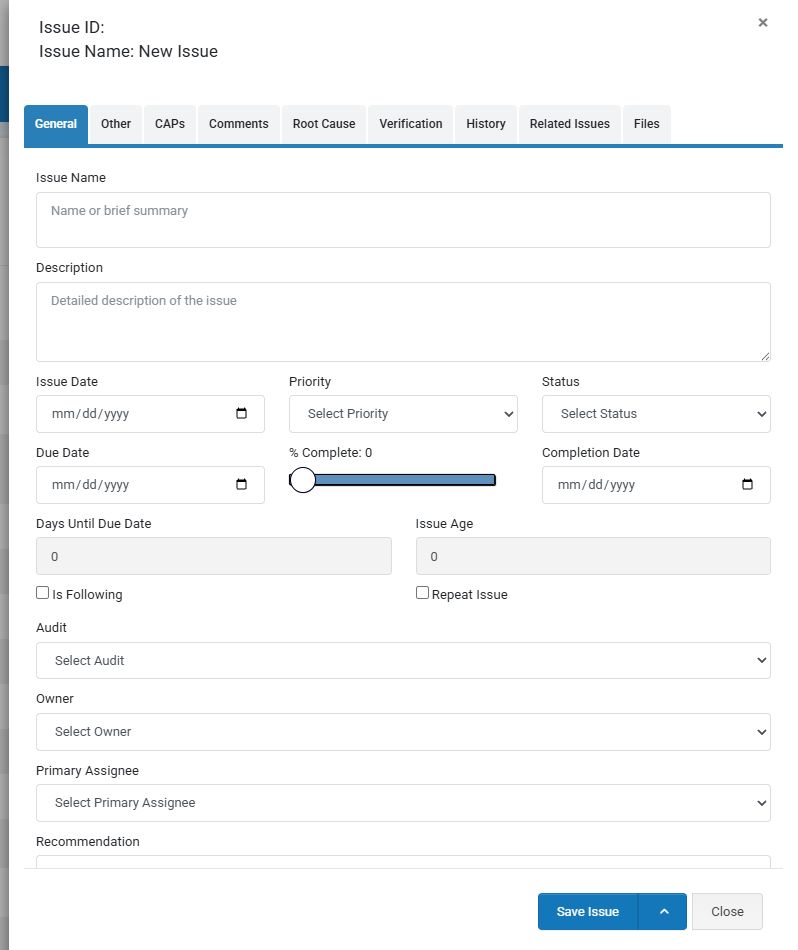798x950 pixels.
Task: Click the Issue Date input field
Action: [x=150, y=414]
